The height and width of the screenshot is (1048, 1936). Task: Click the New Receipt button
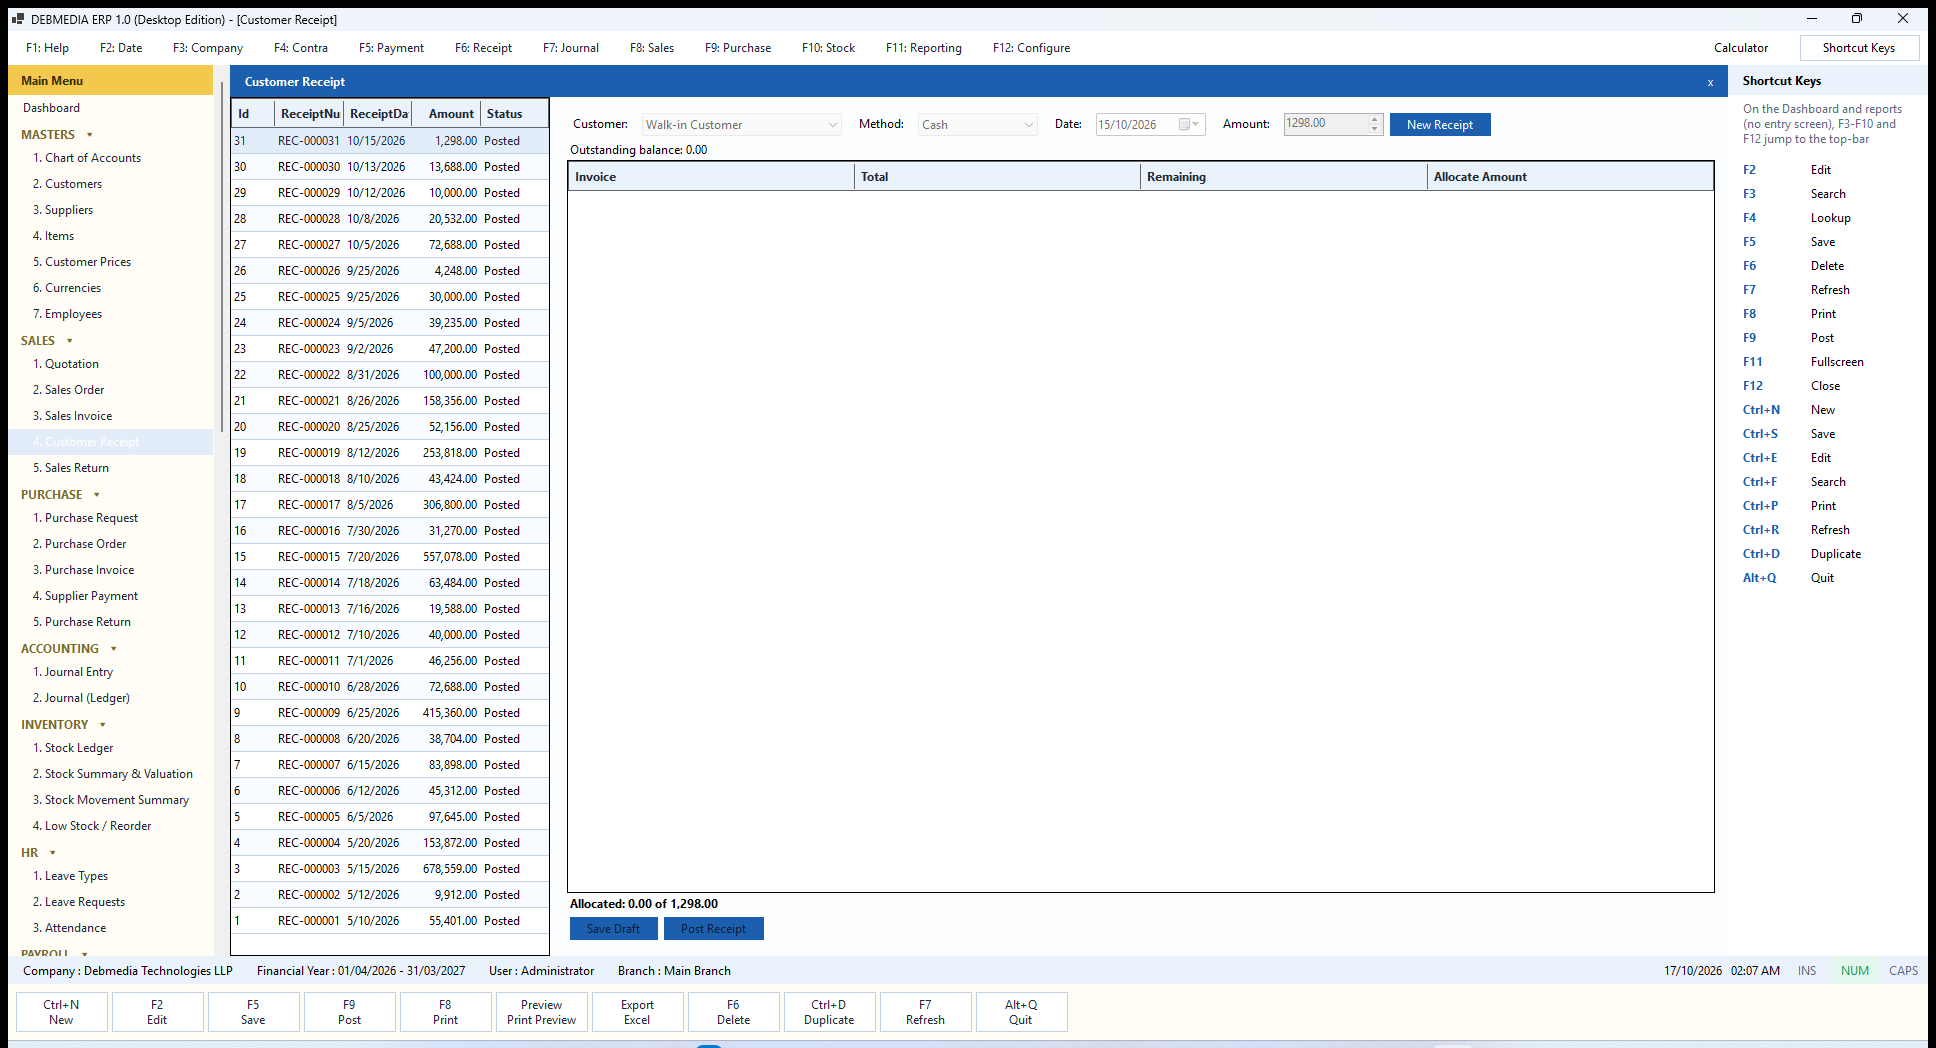click(1440, 125)
